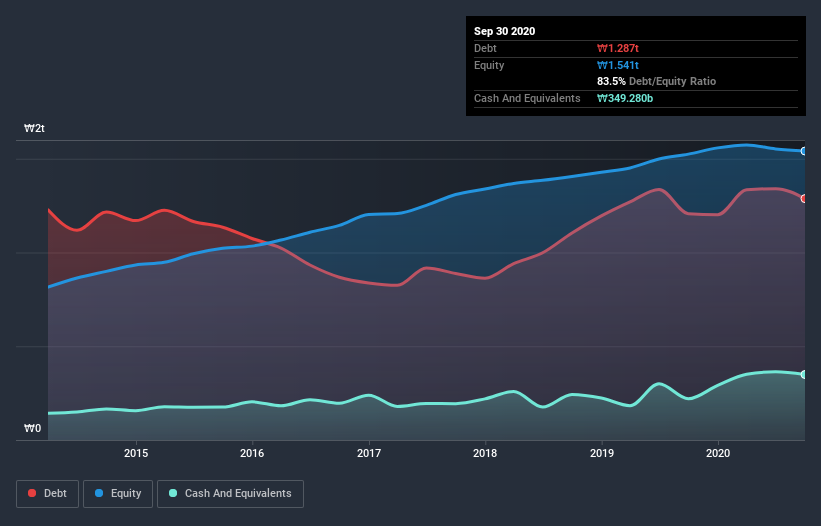Click the blue Equity legend dot

click(x=99, y=493)
